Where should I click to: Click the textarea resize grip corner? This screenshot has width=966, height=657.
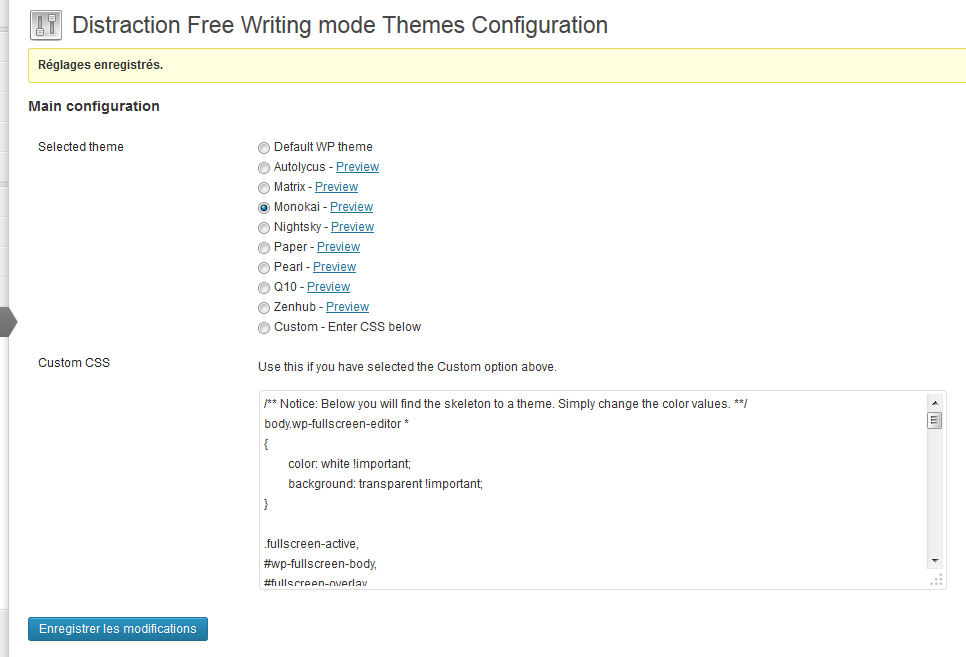(x=936, y=580)
